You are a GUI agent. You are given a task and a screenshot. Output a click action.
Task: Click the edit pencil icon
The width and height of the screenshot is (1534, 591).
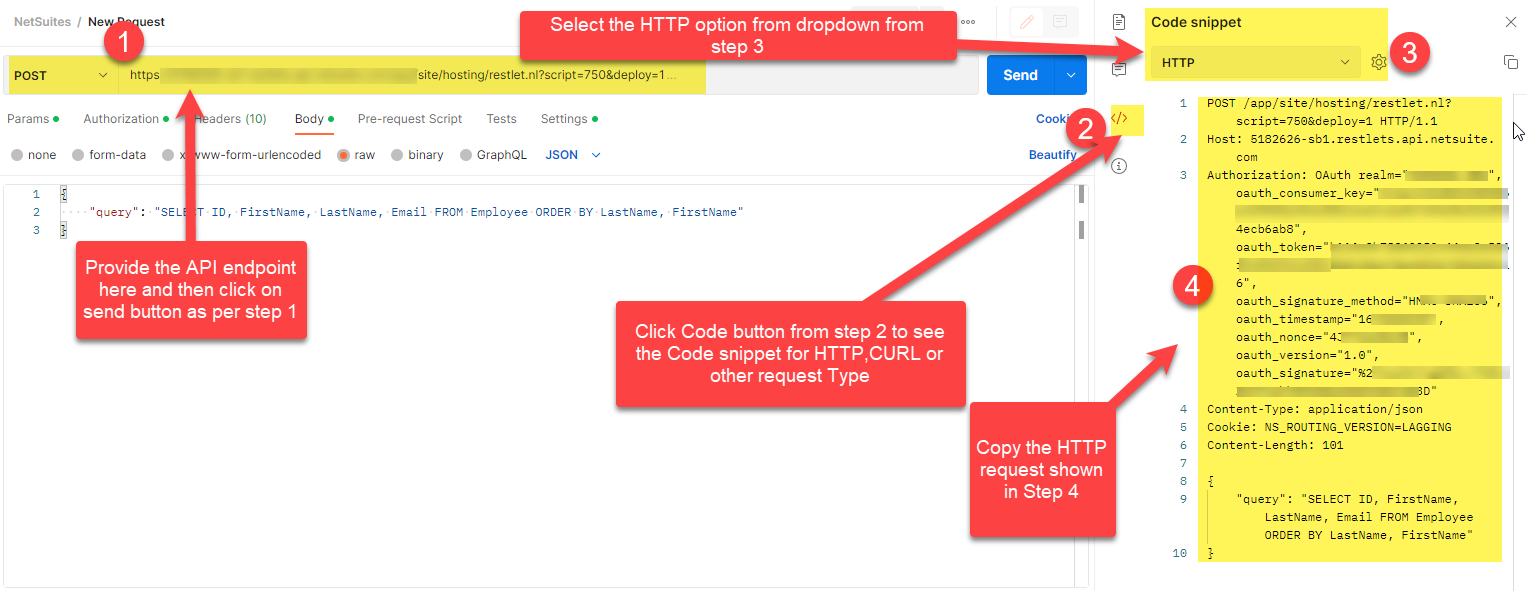pyautogui.click(x=1026, y=21)
